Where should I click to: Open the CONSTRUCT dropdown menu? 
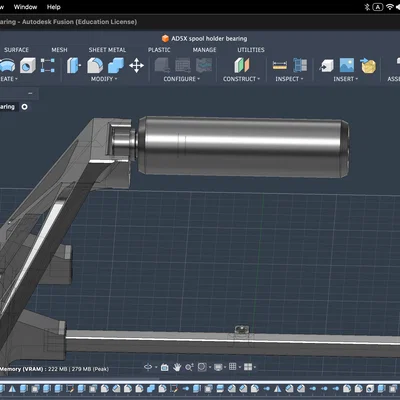pyautogui.click(x=241, y=79)
